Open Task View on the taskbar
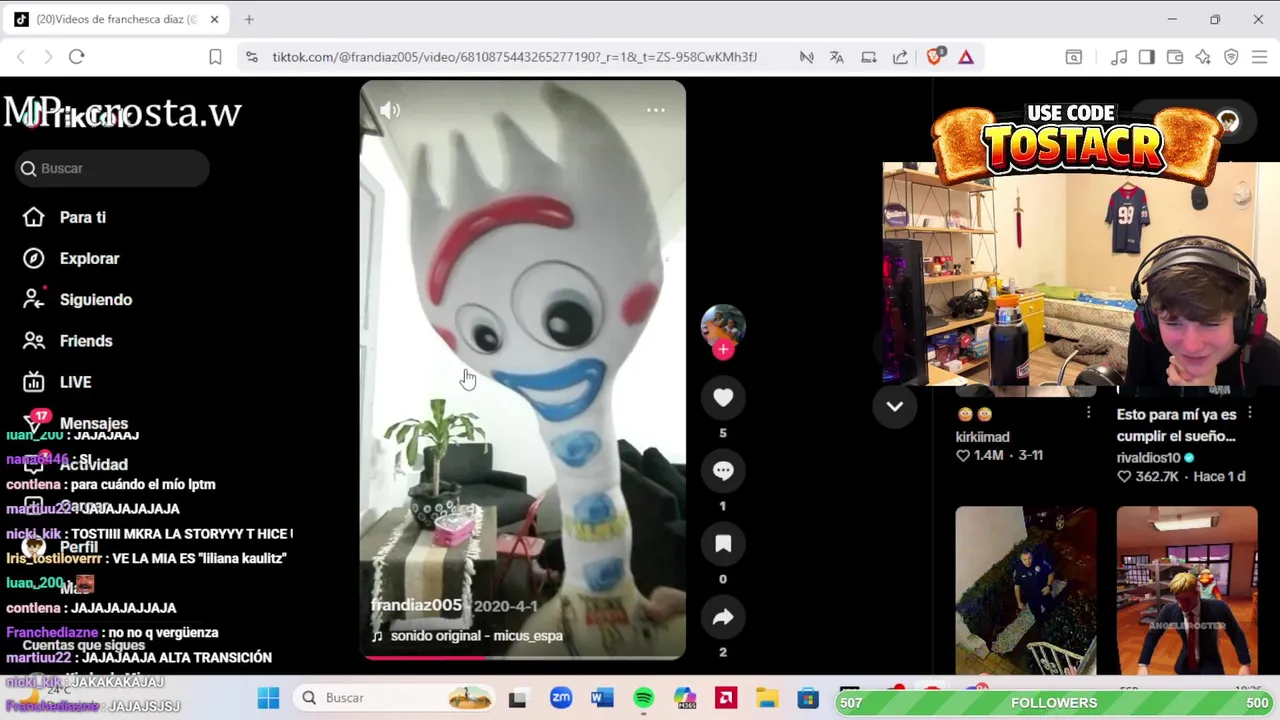Image resolution: width=1280 pixels, height=720 pixels. [x=517, y=698]
